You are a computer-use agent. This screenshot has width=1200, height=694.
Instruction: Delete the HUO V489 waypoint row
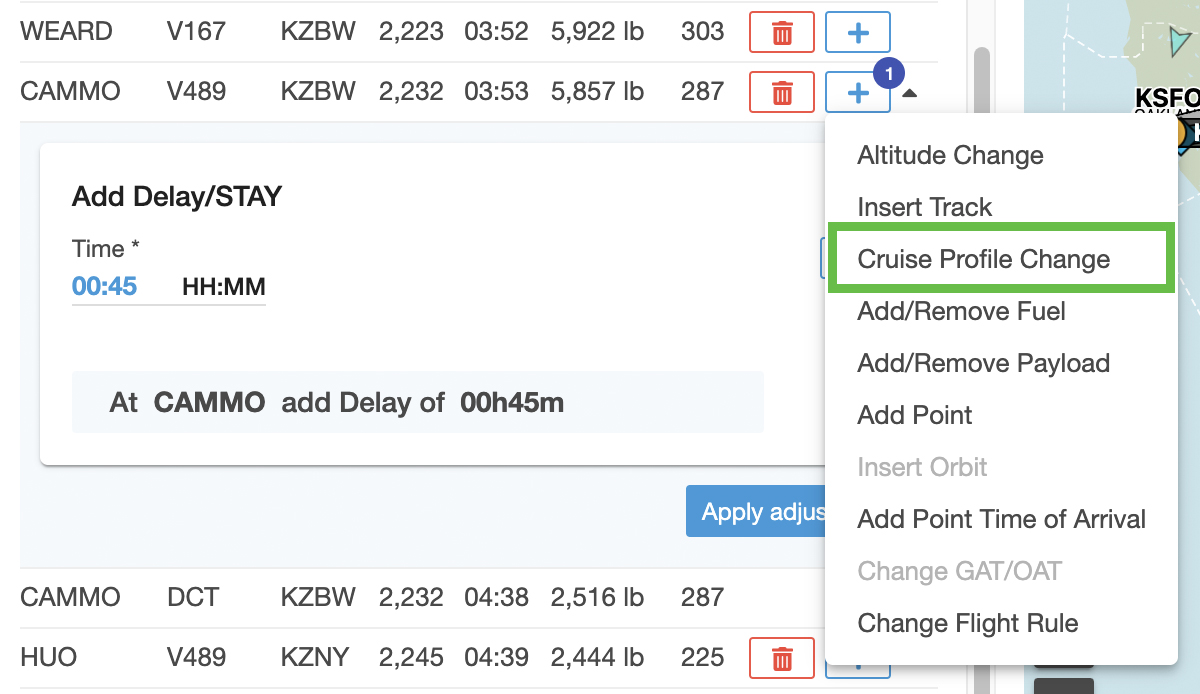point(781,658)
